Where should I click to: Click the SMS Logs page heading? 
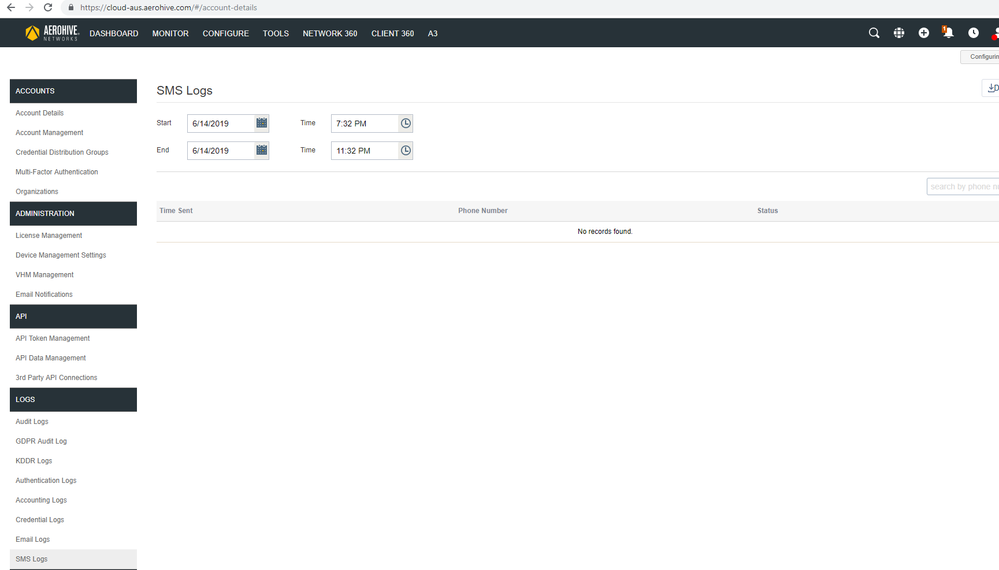tap(185, 90)
